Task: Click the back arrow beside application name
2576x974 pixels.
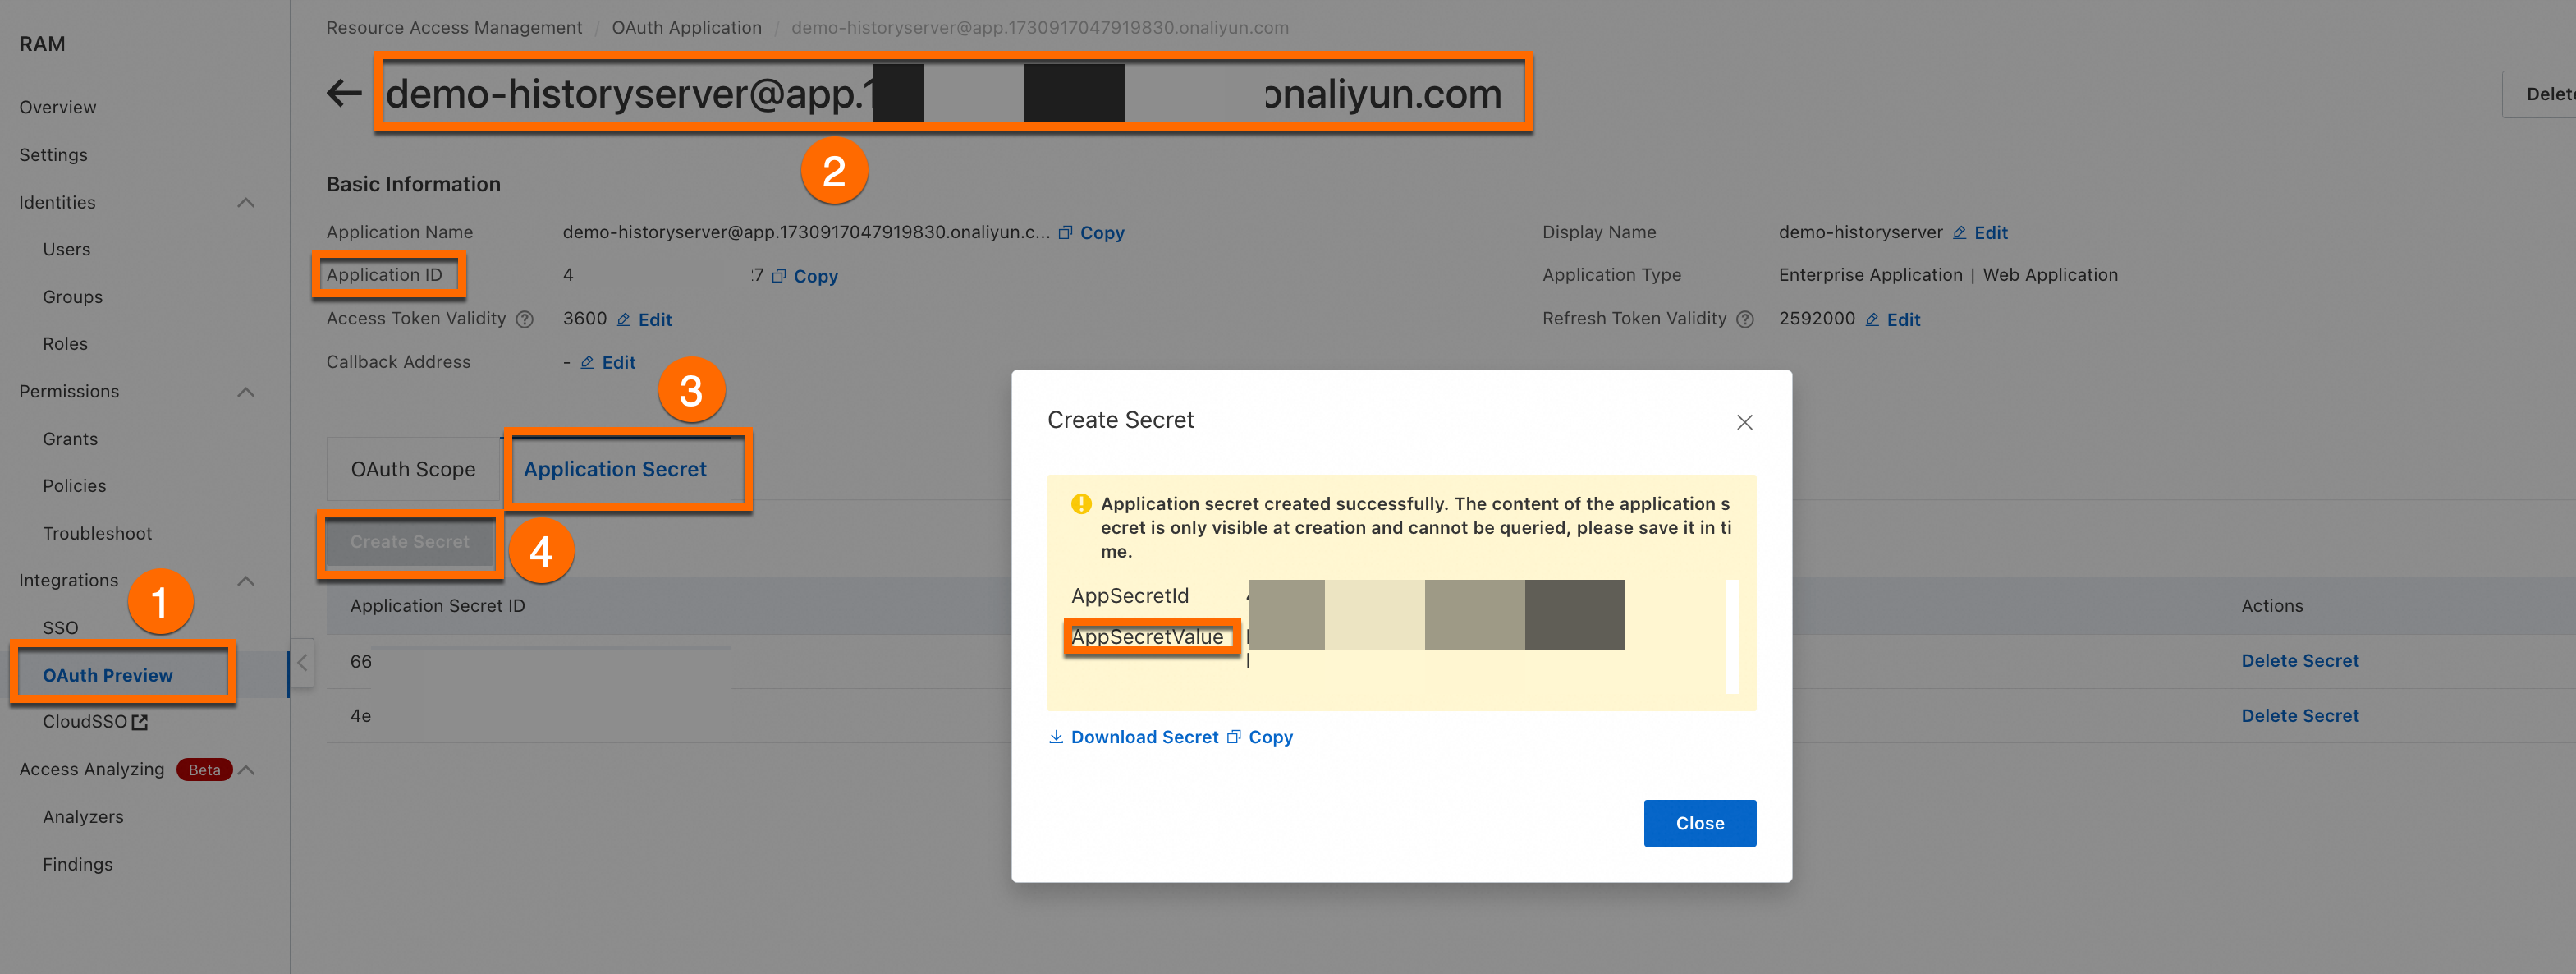Action: click(344, 94)
